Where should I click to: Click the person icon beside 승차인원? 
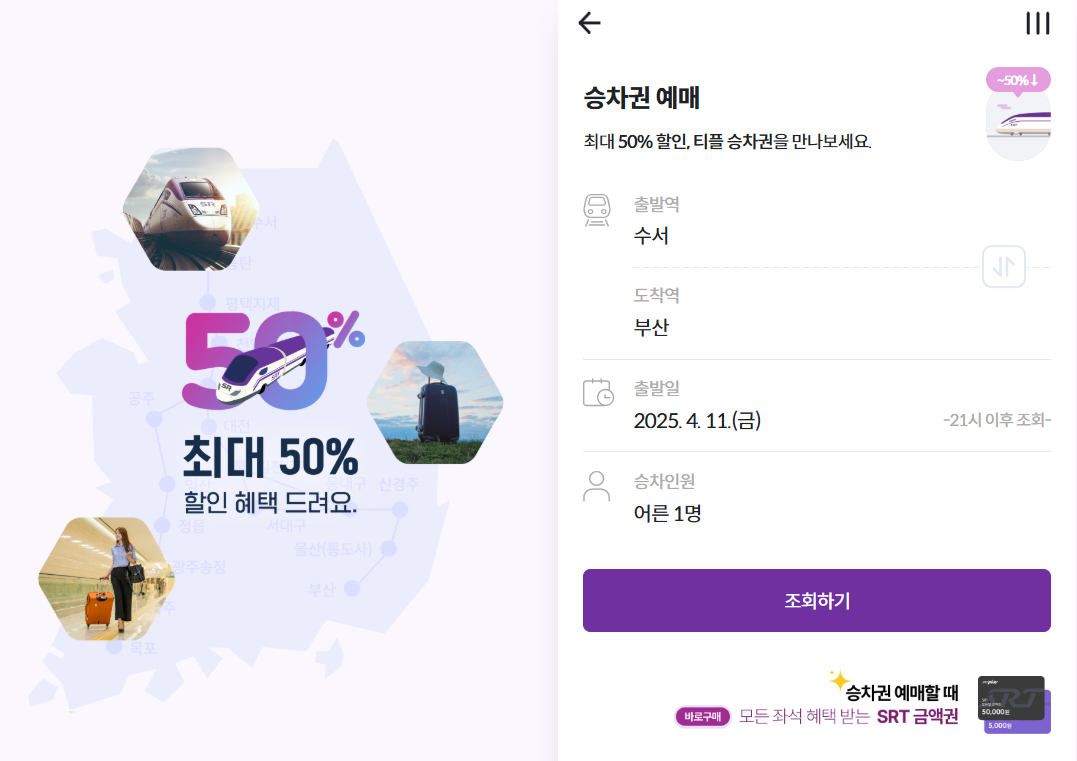(597, 487)
